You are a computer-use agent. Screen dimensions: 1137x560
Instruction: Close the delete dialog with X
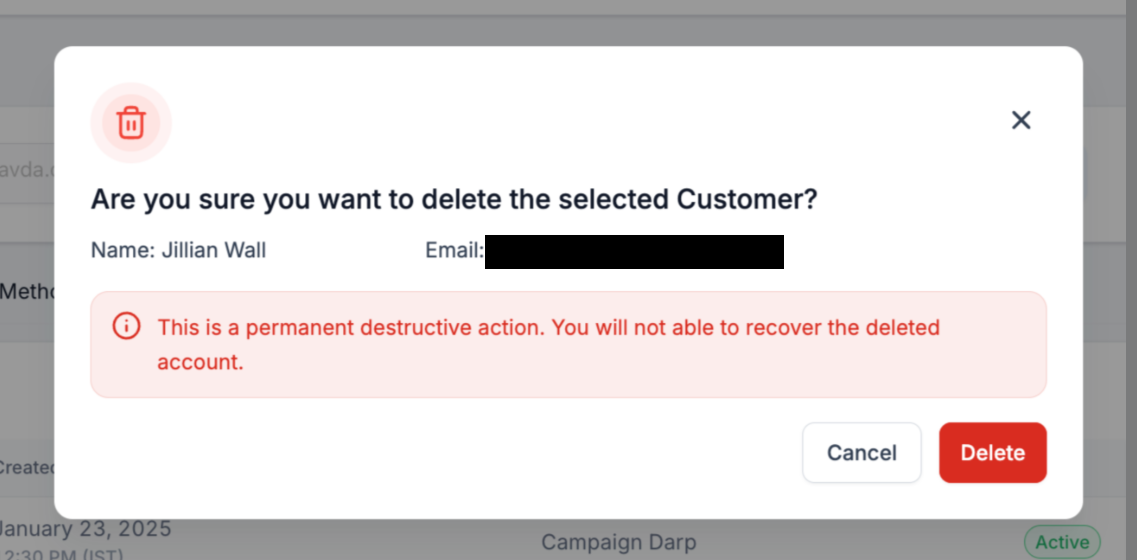click(x=1021, y=120)
